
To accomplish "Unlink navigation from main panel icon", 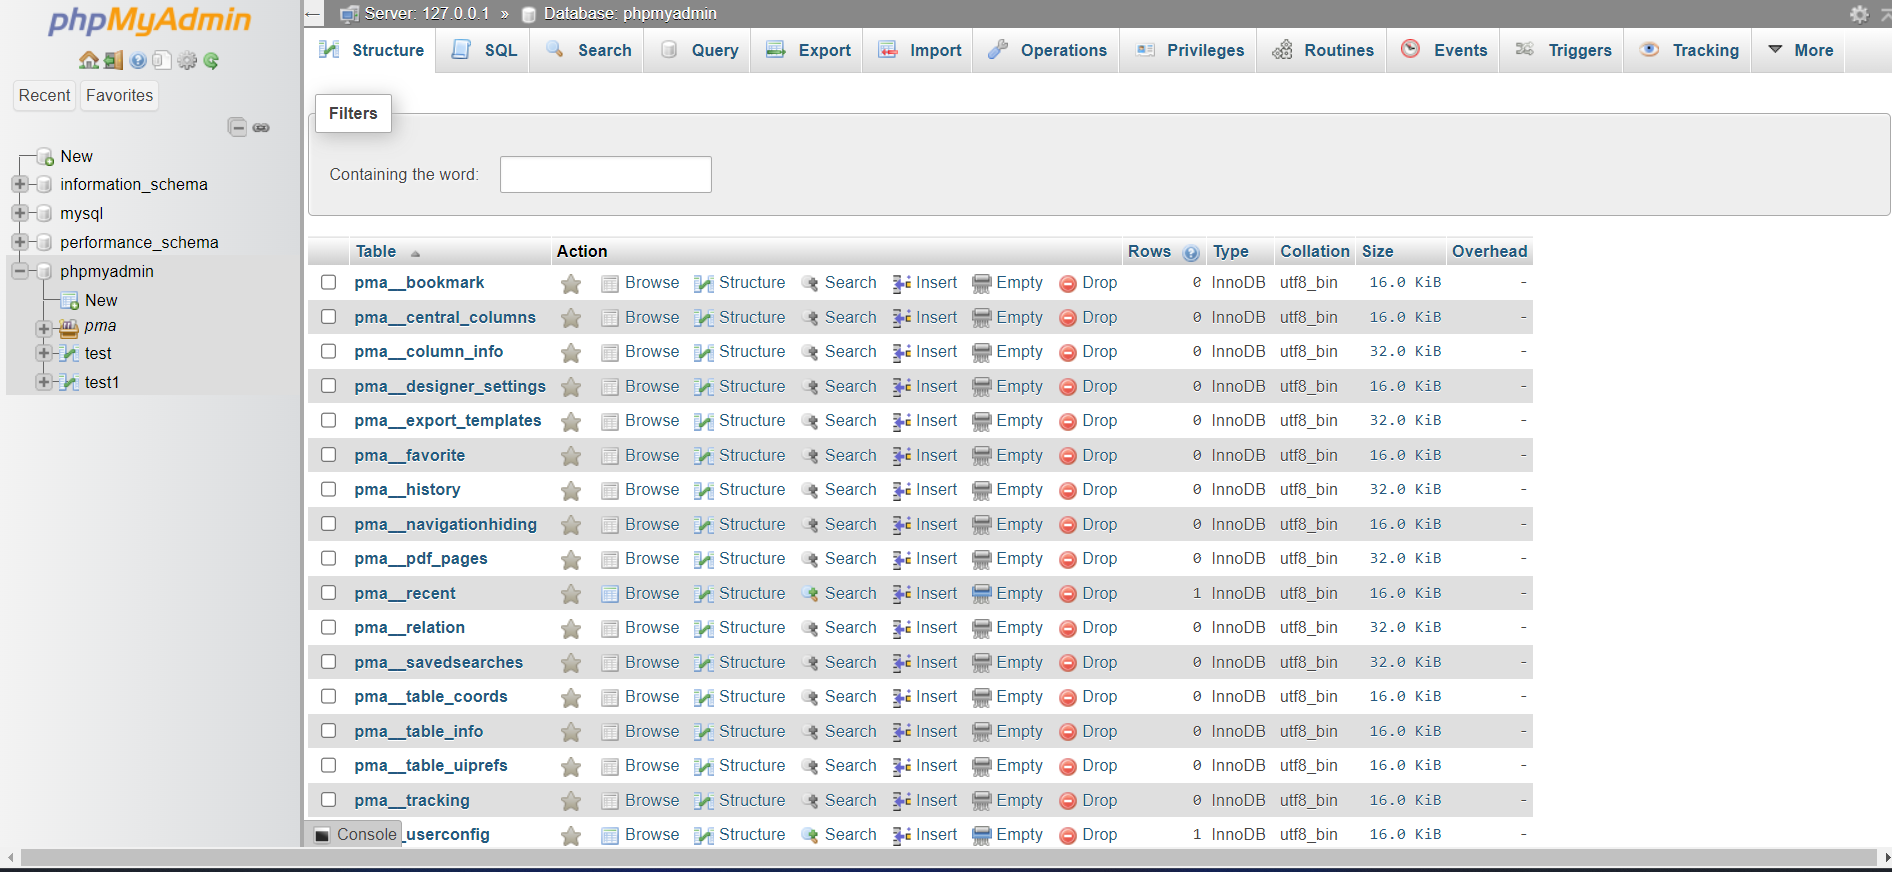I will (x=261, y=127).
